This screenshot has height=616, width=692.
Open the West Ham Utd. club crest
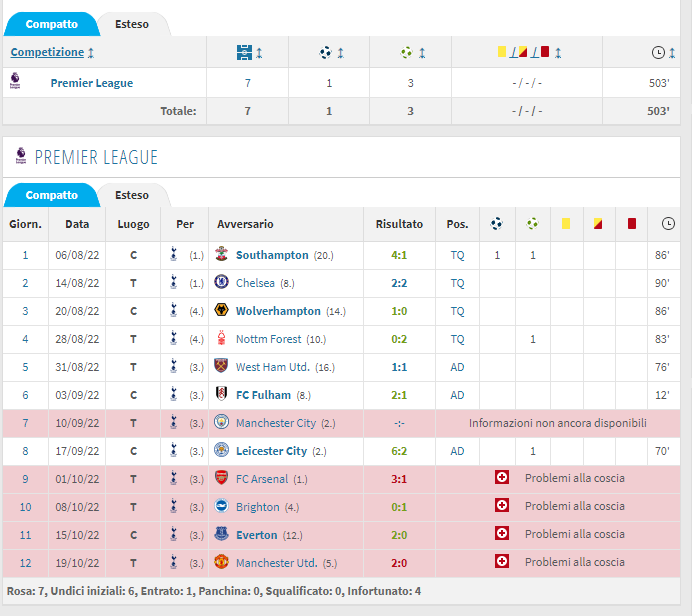(x=222, y=366)
